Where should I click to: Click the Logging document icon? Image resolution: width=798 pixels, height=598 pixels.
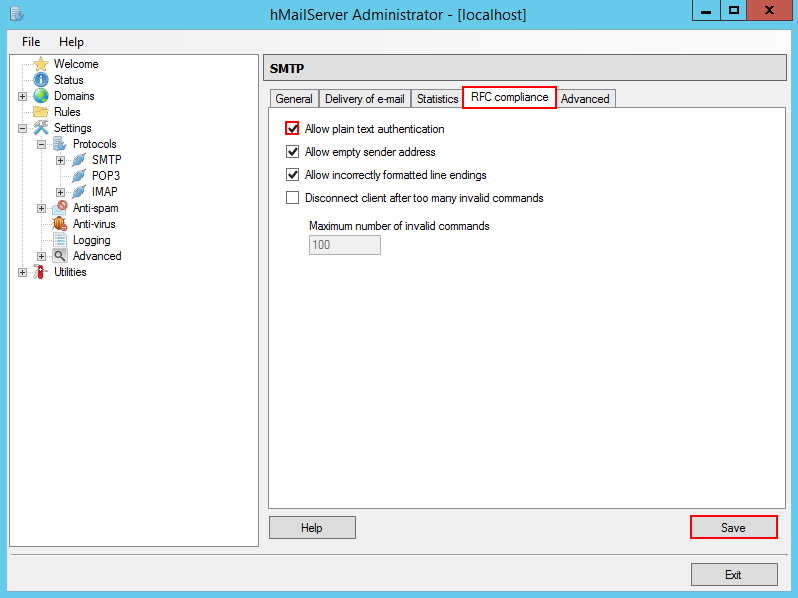60,240
